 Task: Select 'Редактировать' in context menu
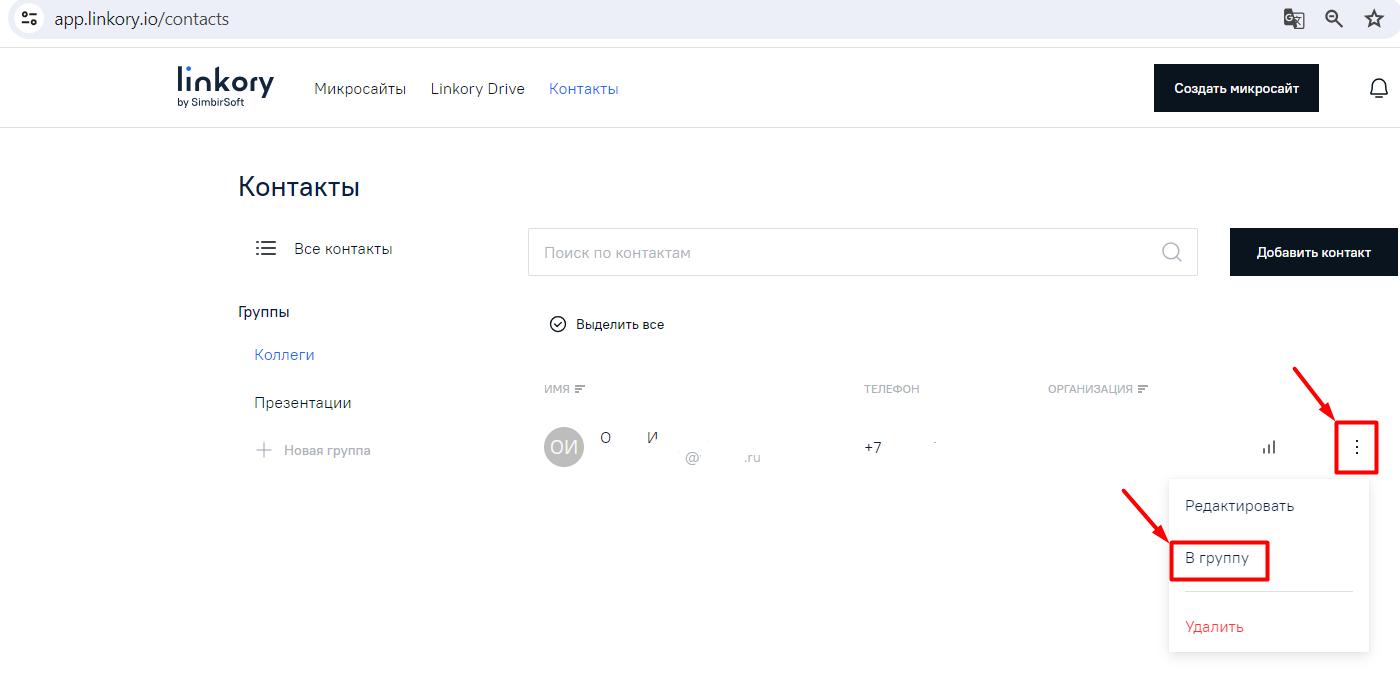click(1239, 506)
